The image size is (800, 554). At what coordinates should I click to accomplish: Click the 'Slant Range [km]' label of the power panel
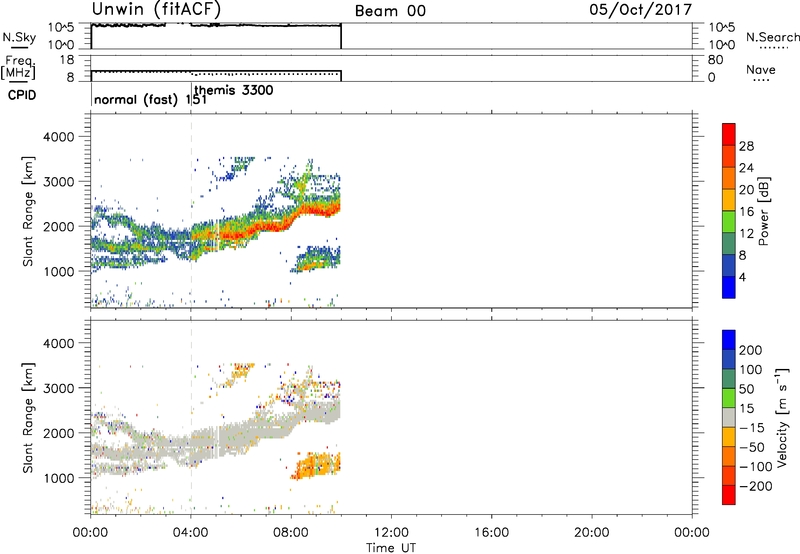[x=28, y=211]
